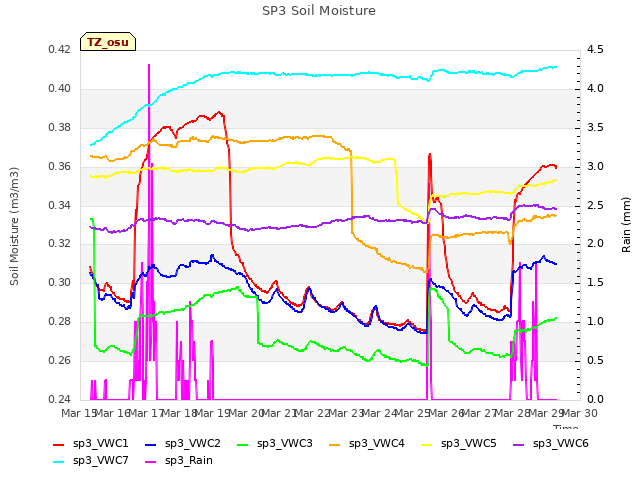Click the sp3_VWC4 legend label
The width and height of the screenshot is (640, 480).
(376, 443)
